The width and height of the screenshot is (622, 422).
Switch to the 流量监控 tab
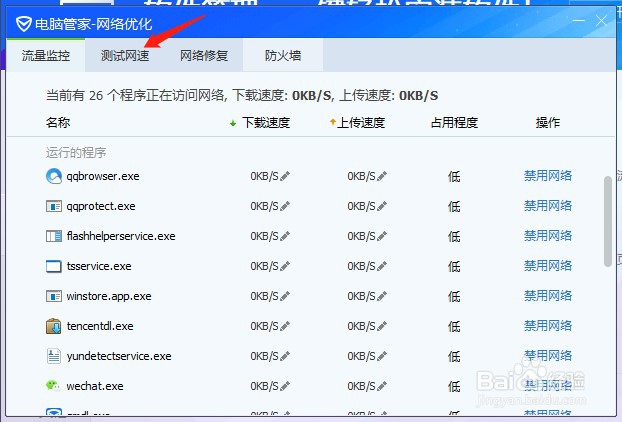coord(46,56)
